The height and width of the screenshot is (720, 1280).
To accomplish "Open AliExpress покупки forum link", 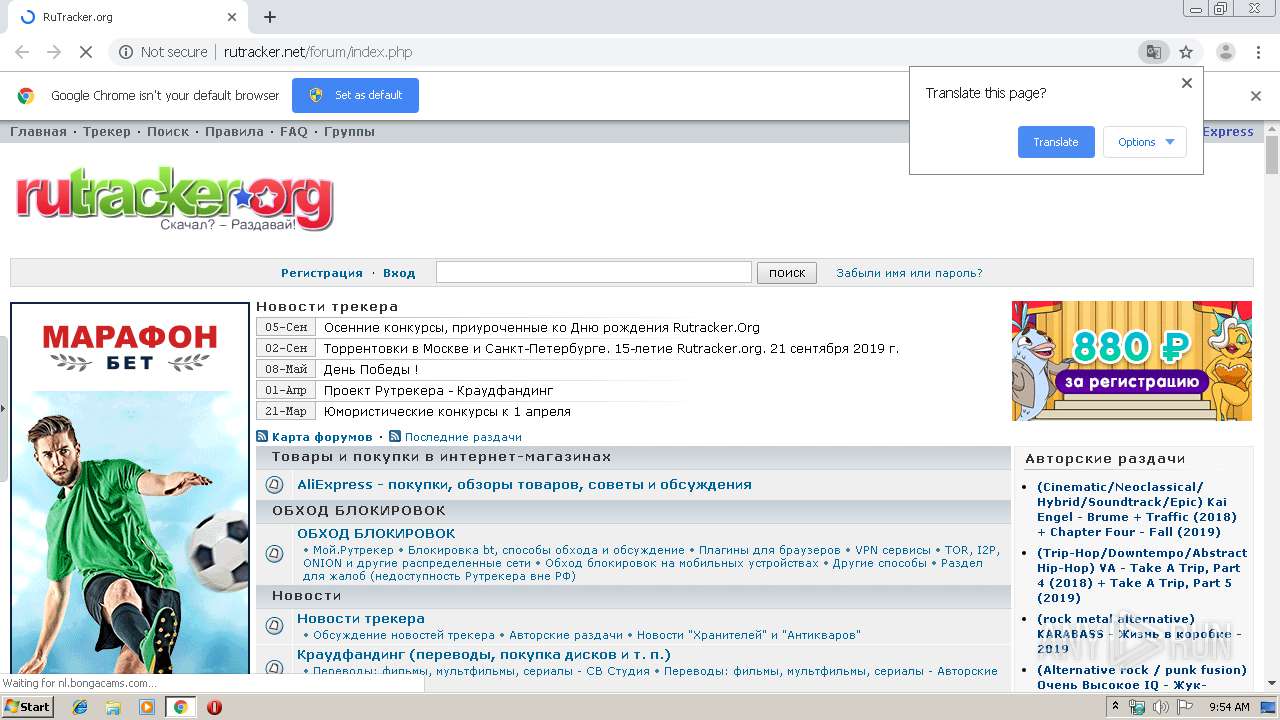I will (x=524, y=484).
